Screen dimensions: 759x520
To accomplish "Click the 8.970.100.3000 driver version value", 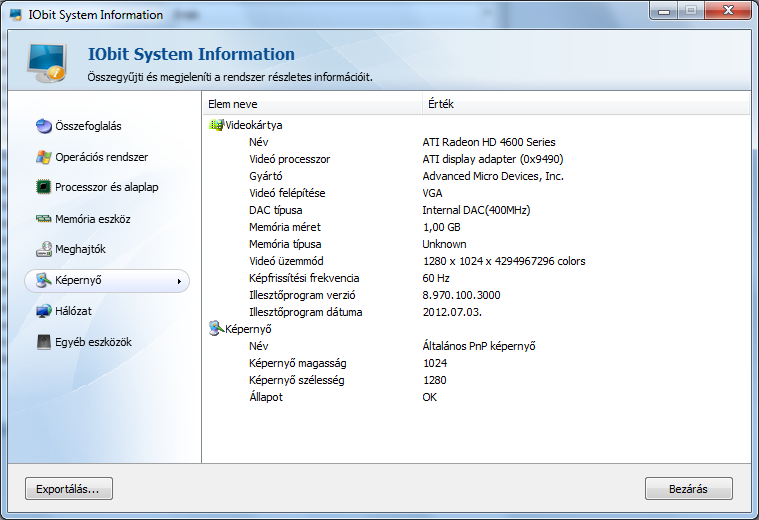I will (461, 295).
